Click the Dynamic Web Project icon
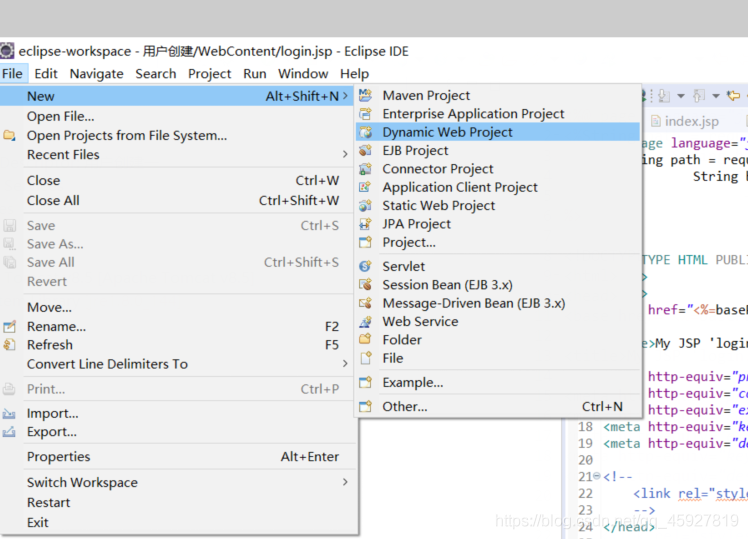 [366, 132]
